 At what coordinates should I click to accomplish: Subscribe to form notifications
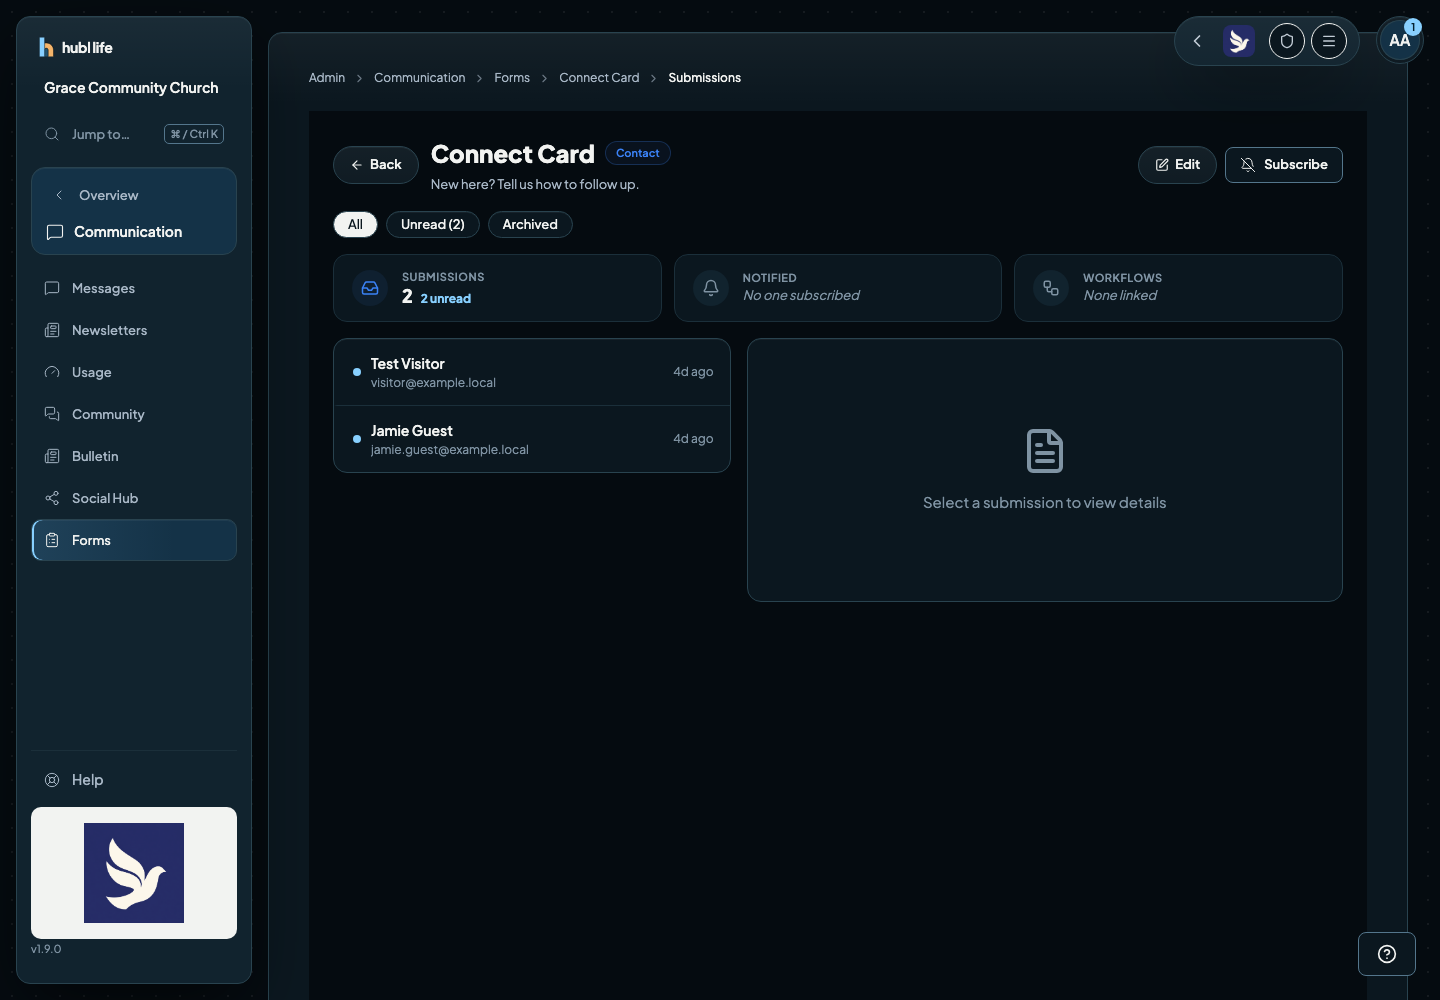coord(1284,165)
